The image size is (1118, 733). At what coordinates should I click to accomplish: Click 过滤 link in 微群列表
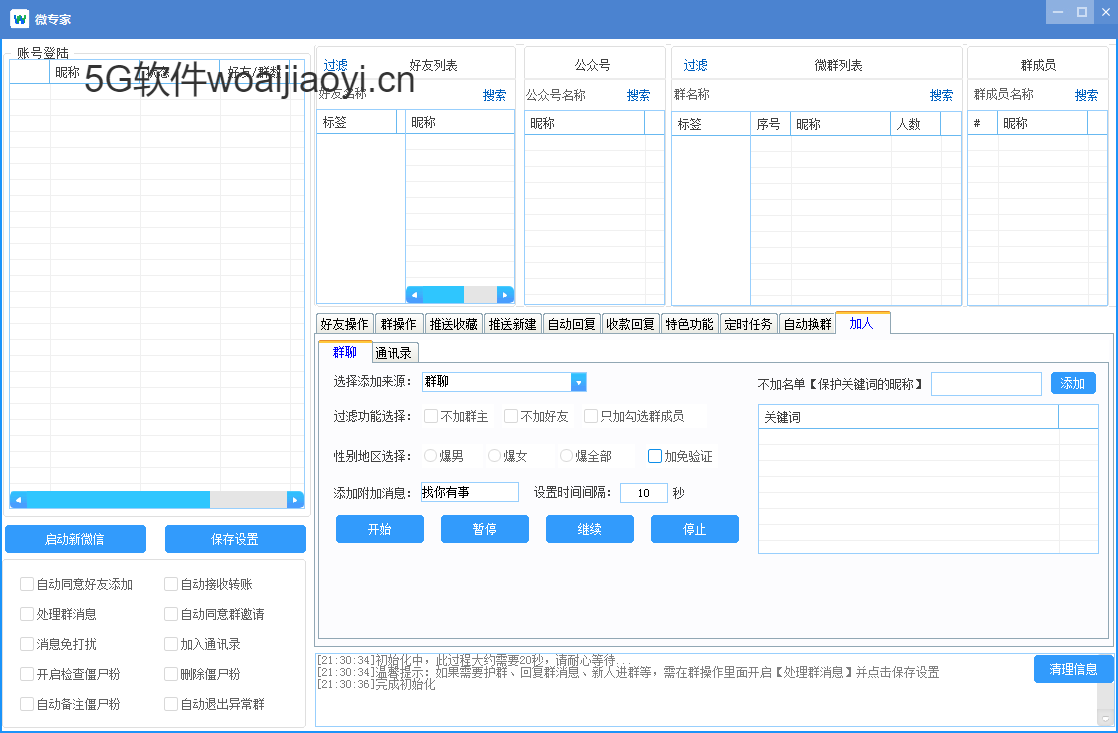[x=695, y=65]
